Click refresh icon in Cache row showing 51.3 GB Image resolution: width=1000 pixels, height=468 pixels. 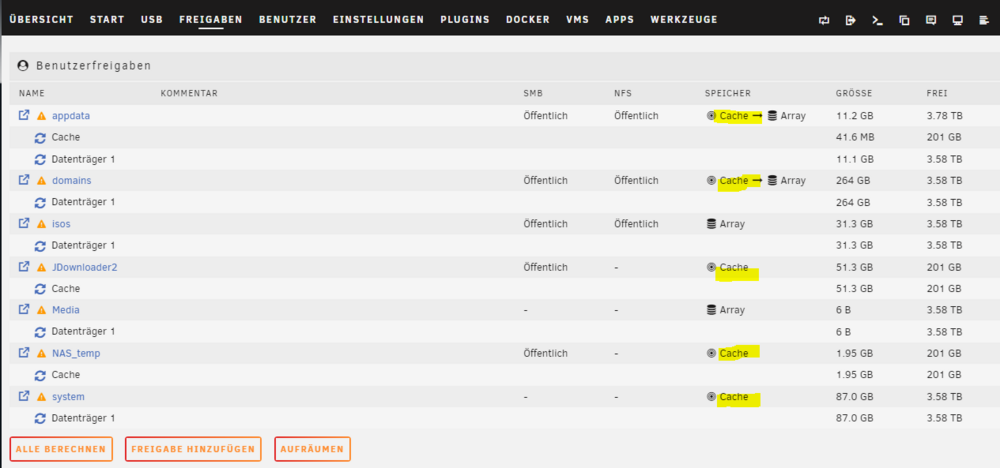pos(40,289)
